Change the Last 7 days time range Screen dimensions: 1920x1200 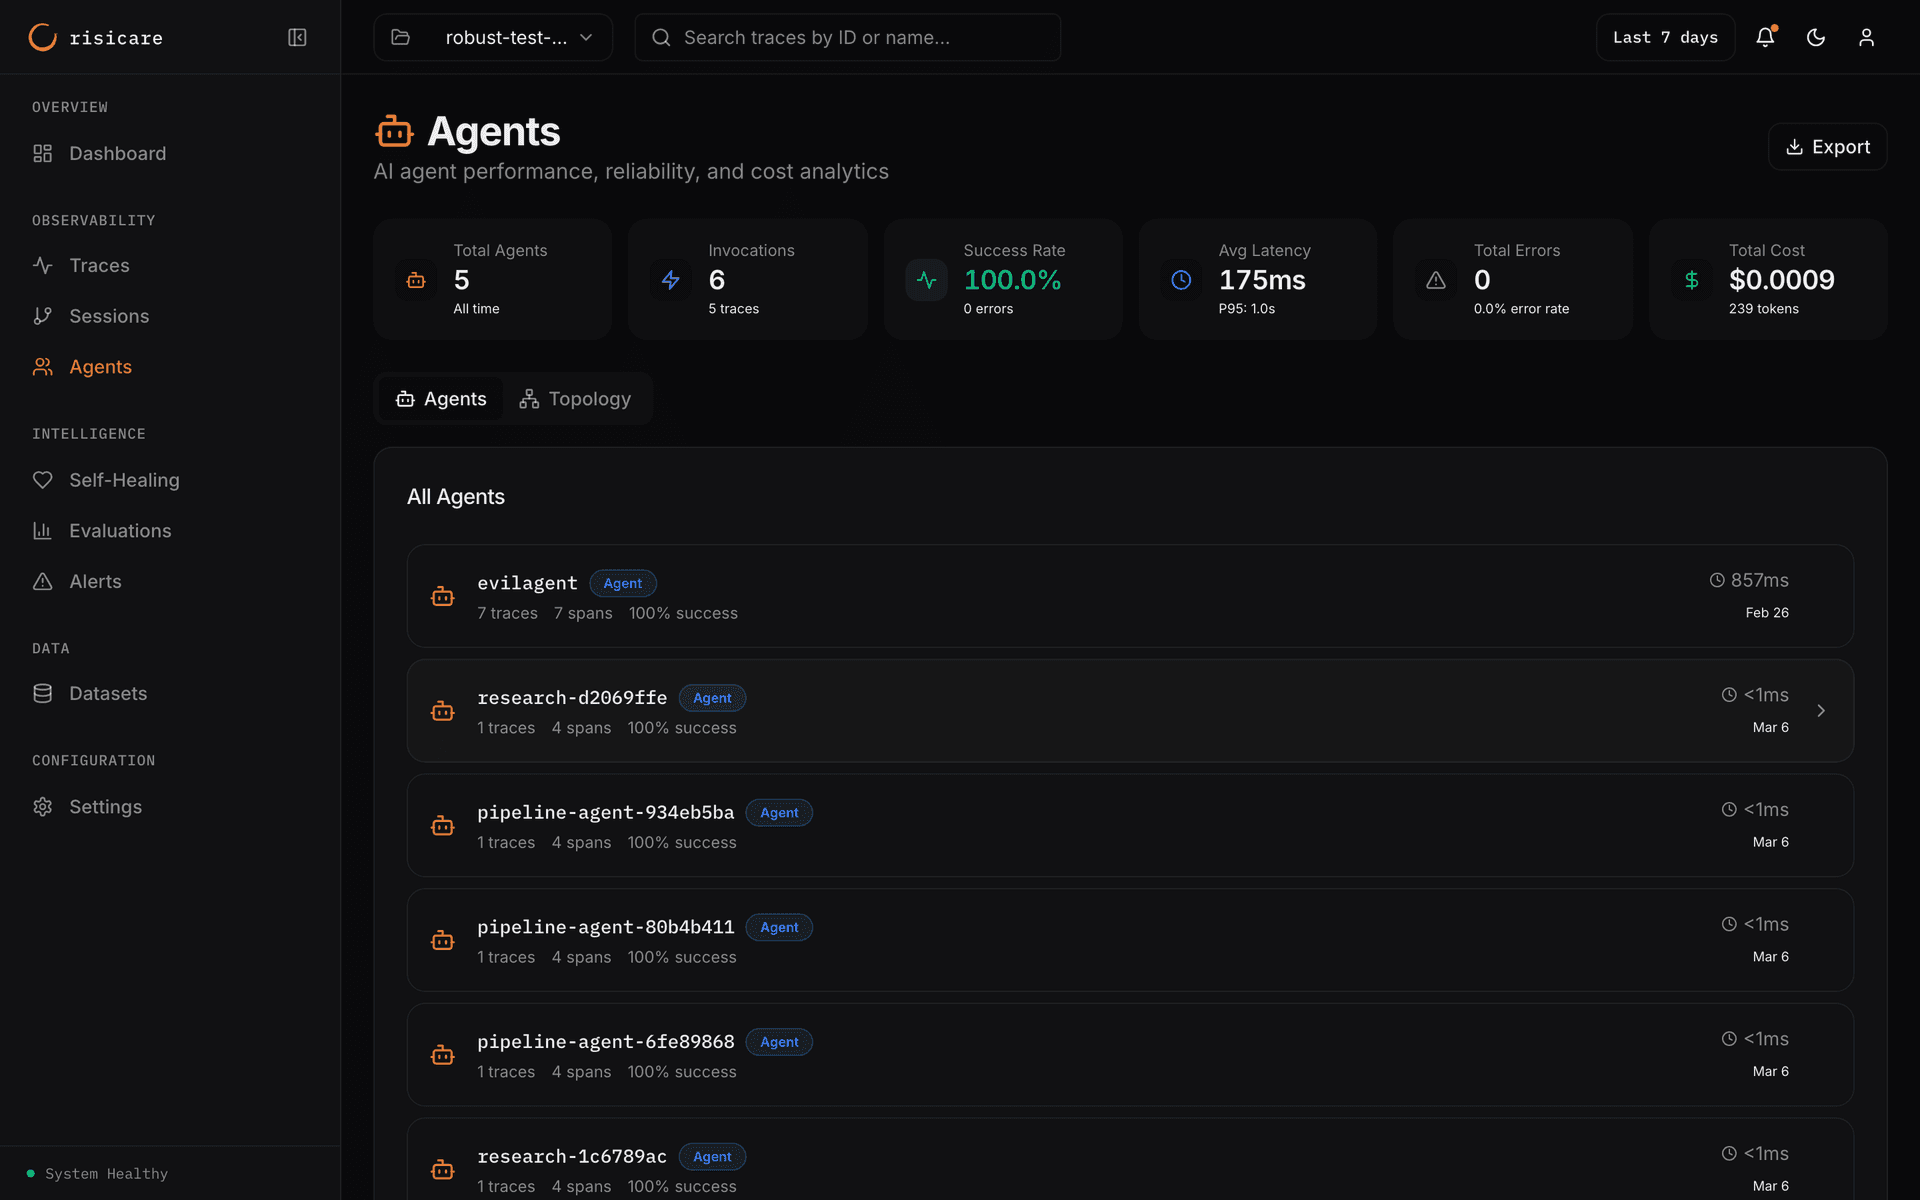1664,37
